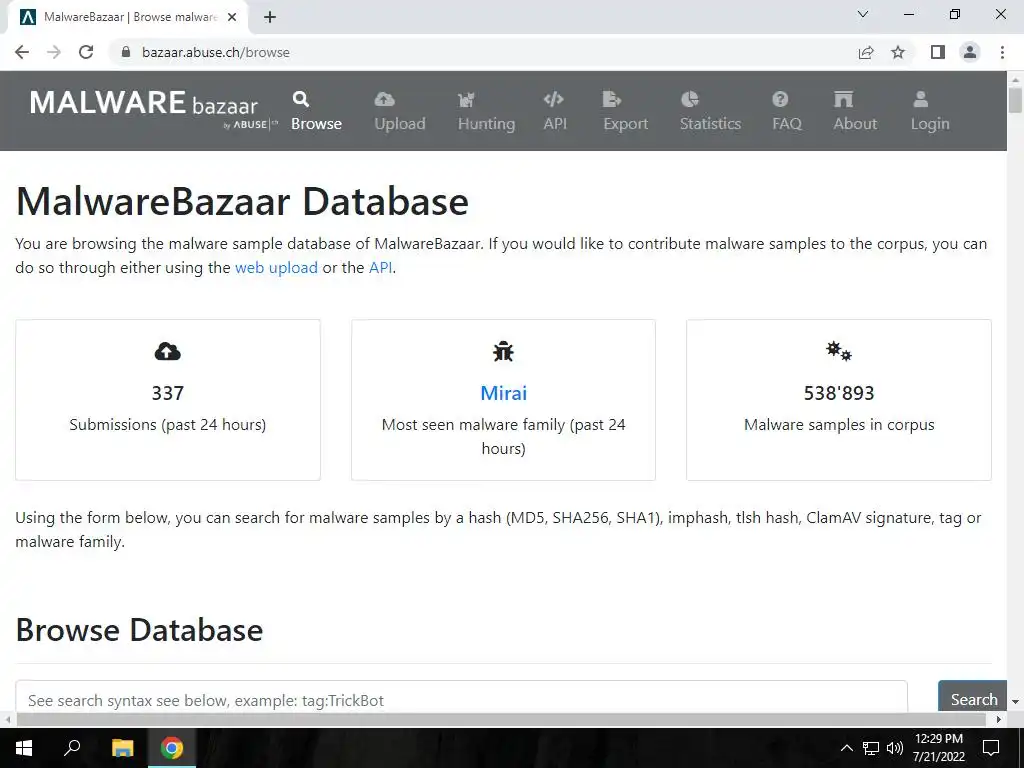Open the notification center icon
This screenshot has height=768, width=1024.
pos(991,748)
